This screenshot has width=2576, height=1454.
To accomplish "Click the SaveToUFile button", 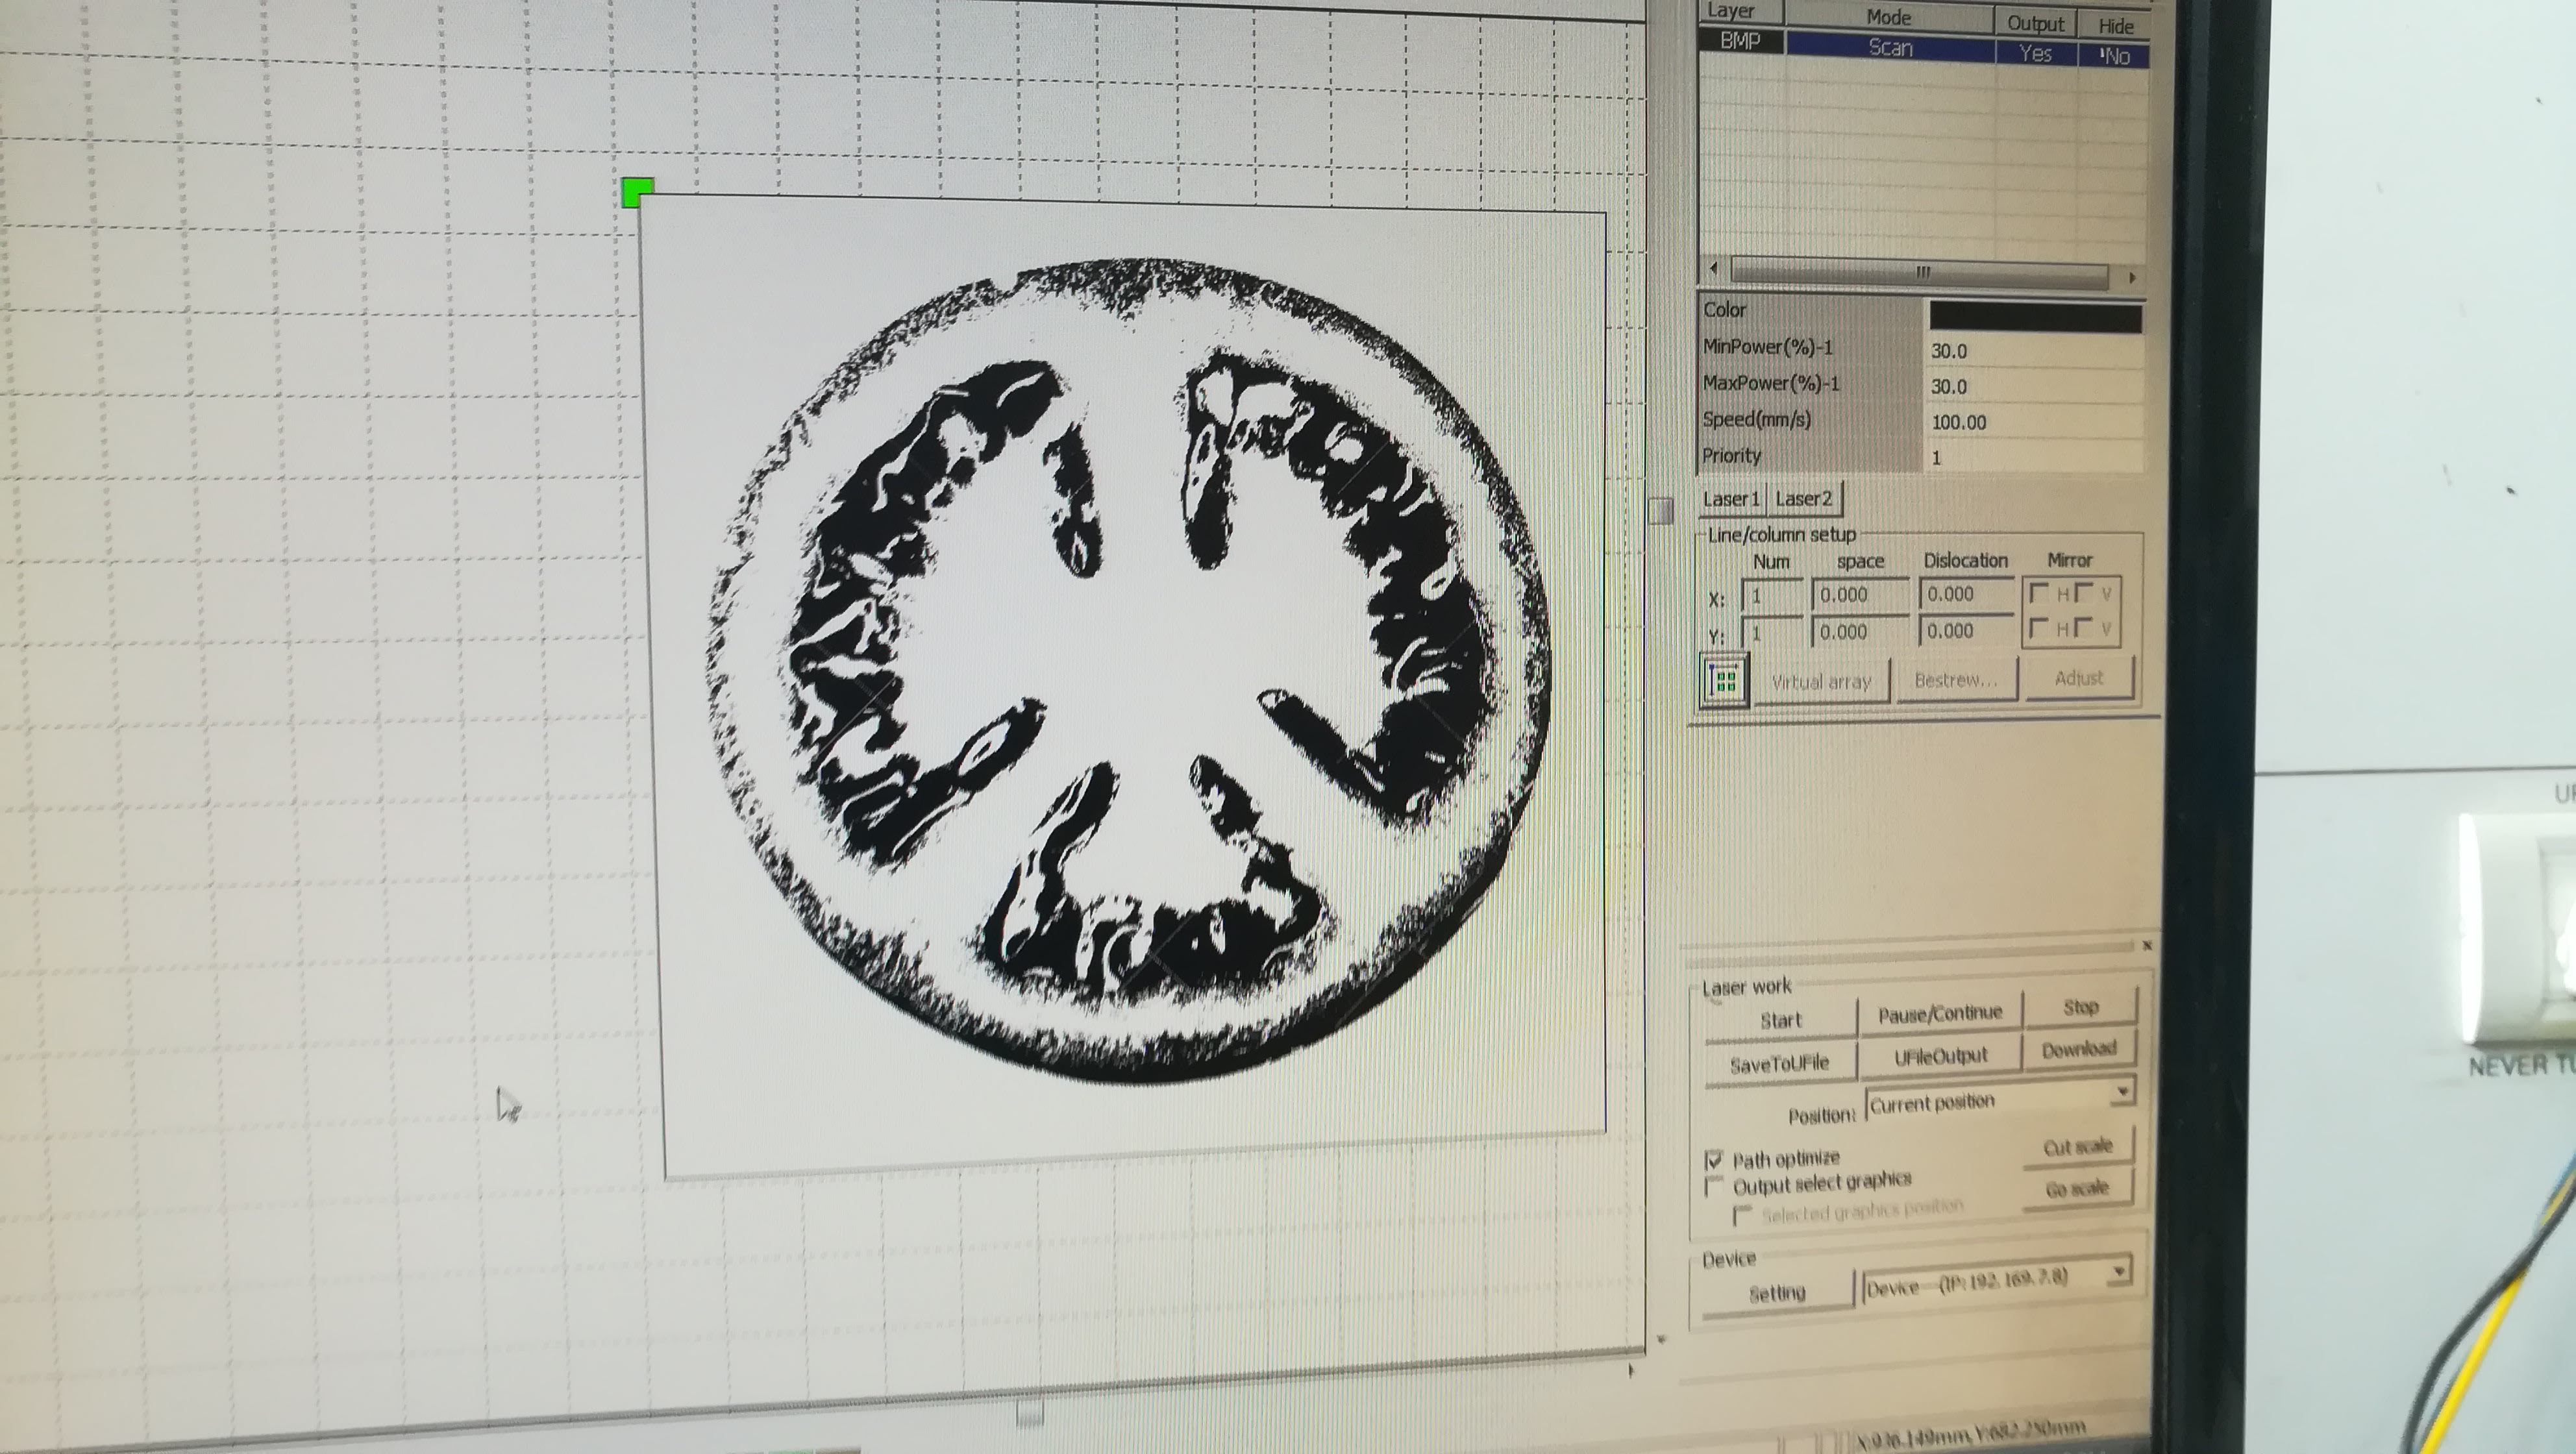I will coord(1779,1064).
